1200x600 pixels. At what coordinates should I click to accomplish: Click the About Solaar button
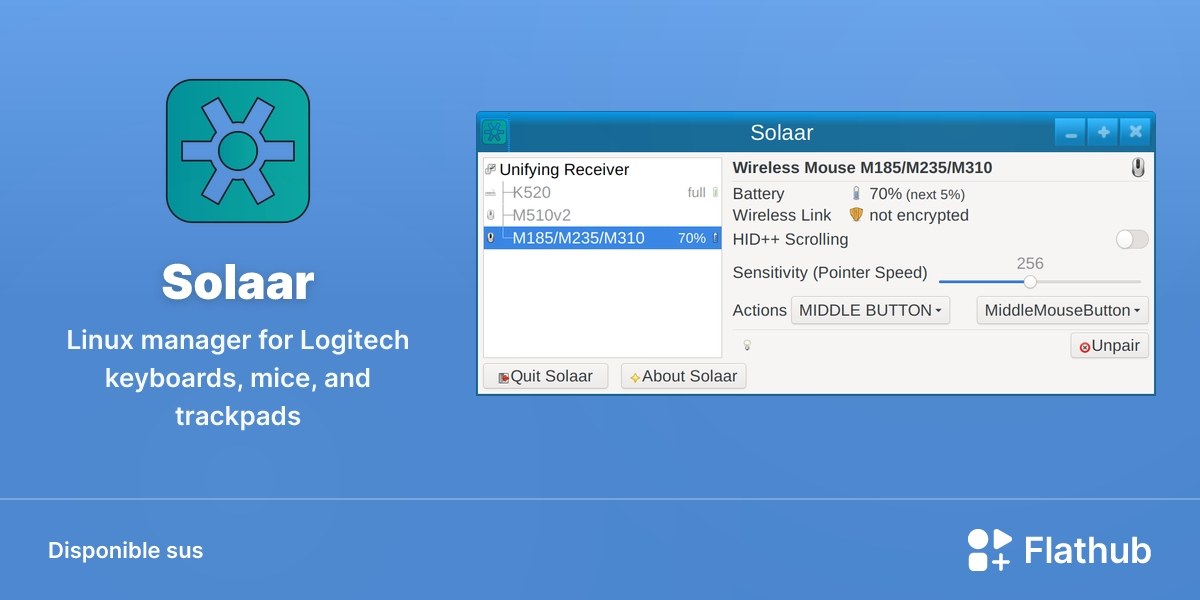tap(683, 376)
